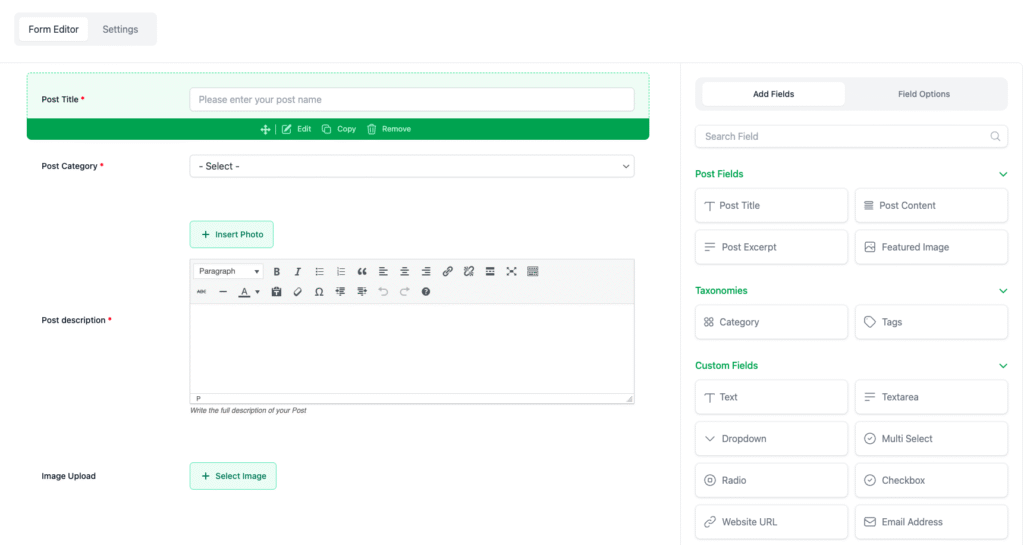Screen dimensions: 1024x545
Task: Add a Radio field to the form
Action: tap(771, 480)
